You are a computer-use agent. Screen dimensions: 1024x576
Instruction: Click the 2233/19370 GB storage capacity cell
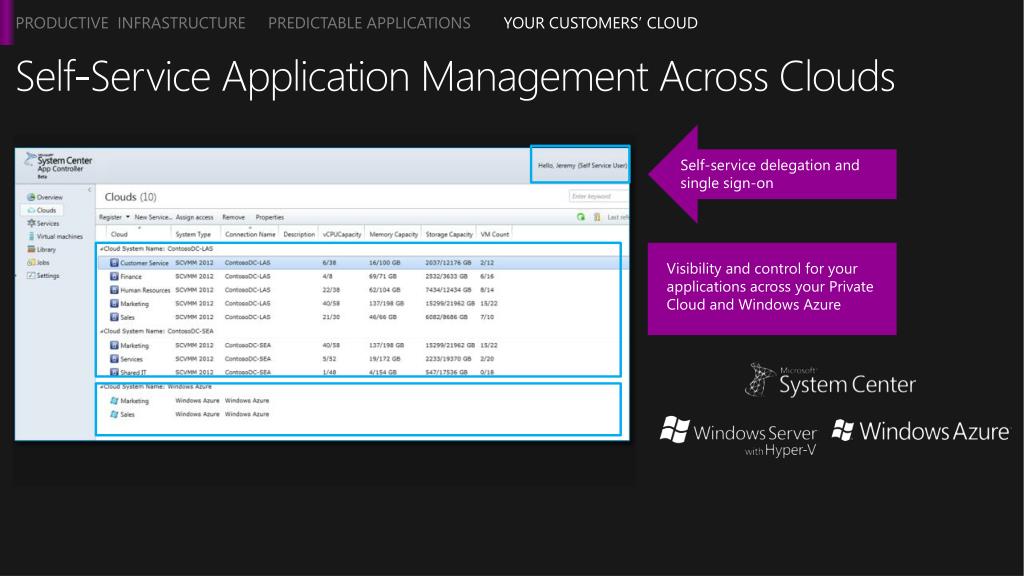(x=448, y=359)
